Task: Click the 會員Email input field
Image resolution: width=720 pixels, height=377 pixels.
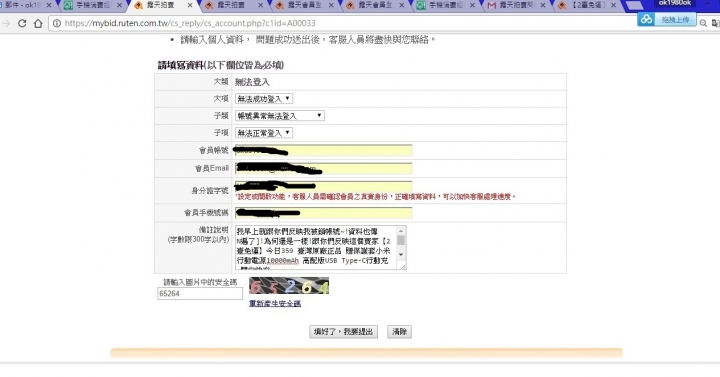Action: click(323, 168)
